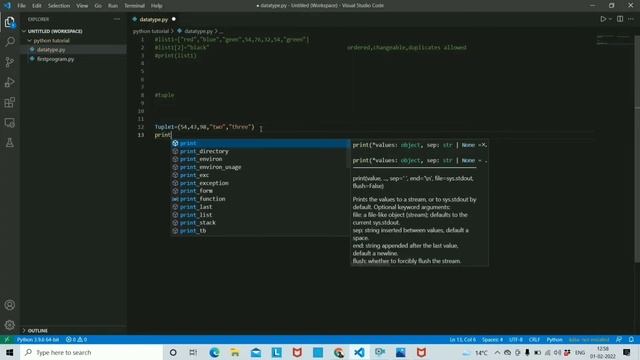Change indentation via Spaces: 4
The height and width of the screenshot is (360, 640).
tap(492, 340)
